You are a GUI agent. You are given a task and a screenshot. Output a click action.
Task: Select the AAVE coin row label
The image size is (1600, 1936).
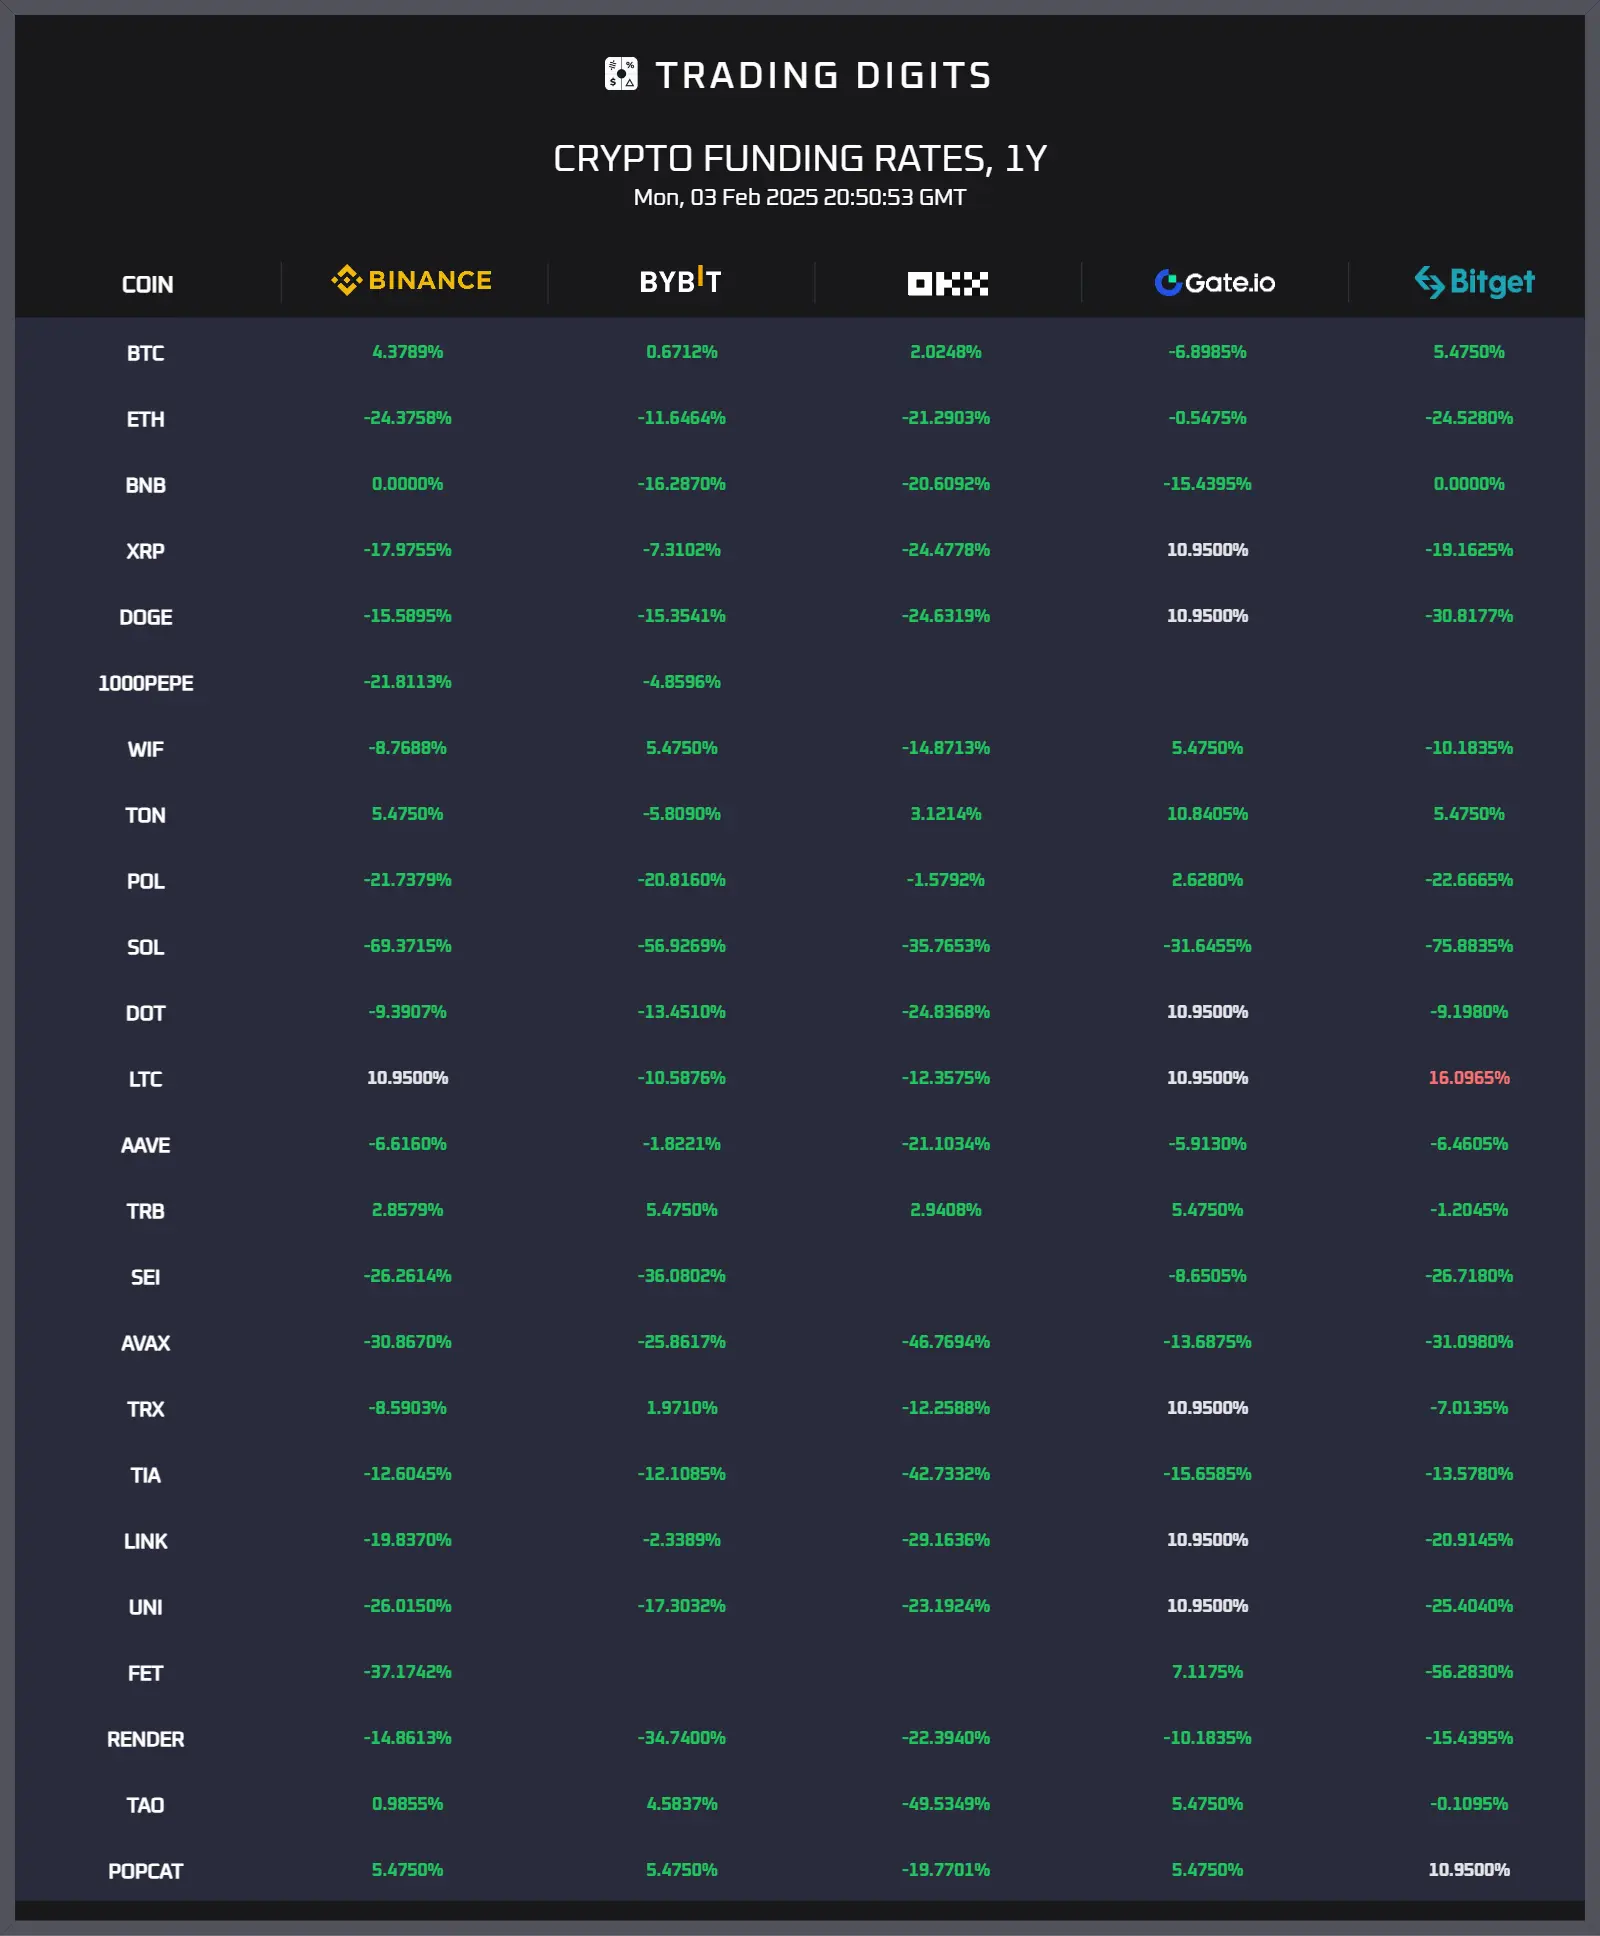click(x=146, y=1145)
